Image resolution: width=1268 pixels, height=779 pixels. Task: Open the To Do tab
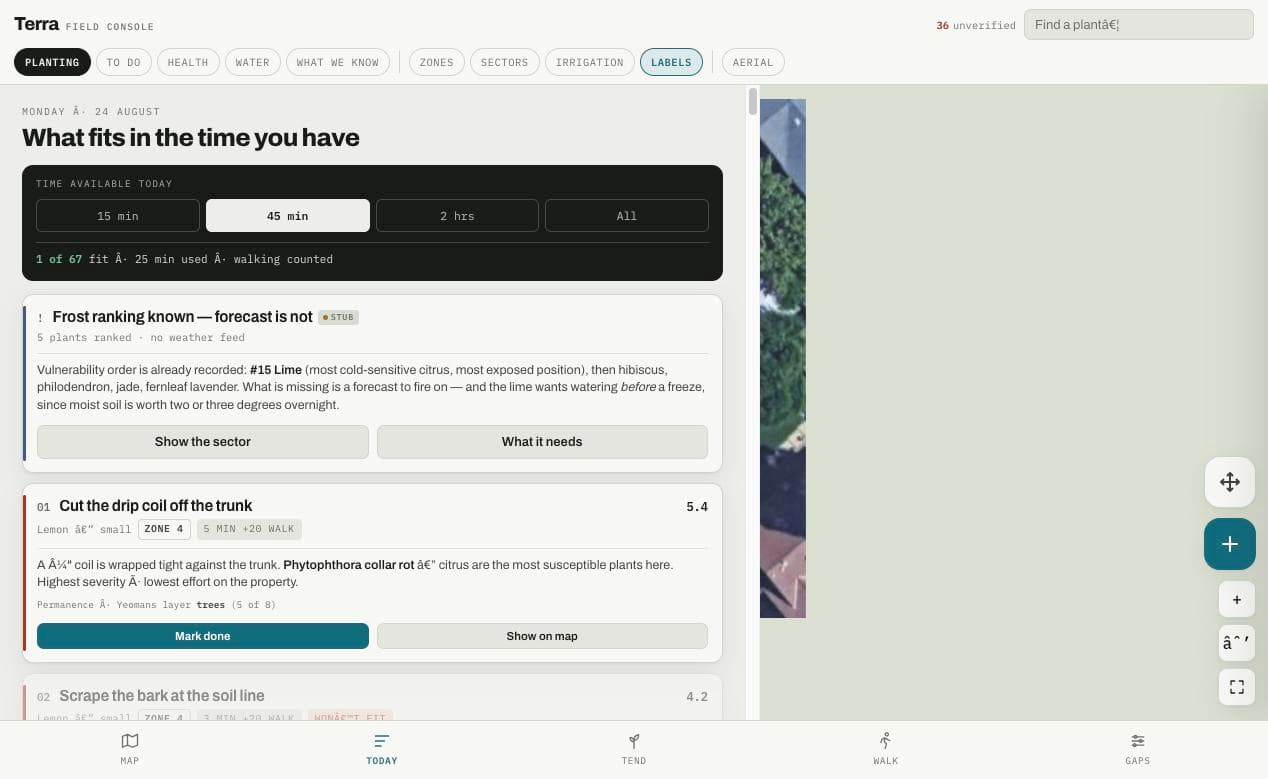click(124, 62)
